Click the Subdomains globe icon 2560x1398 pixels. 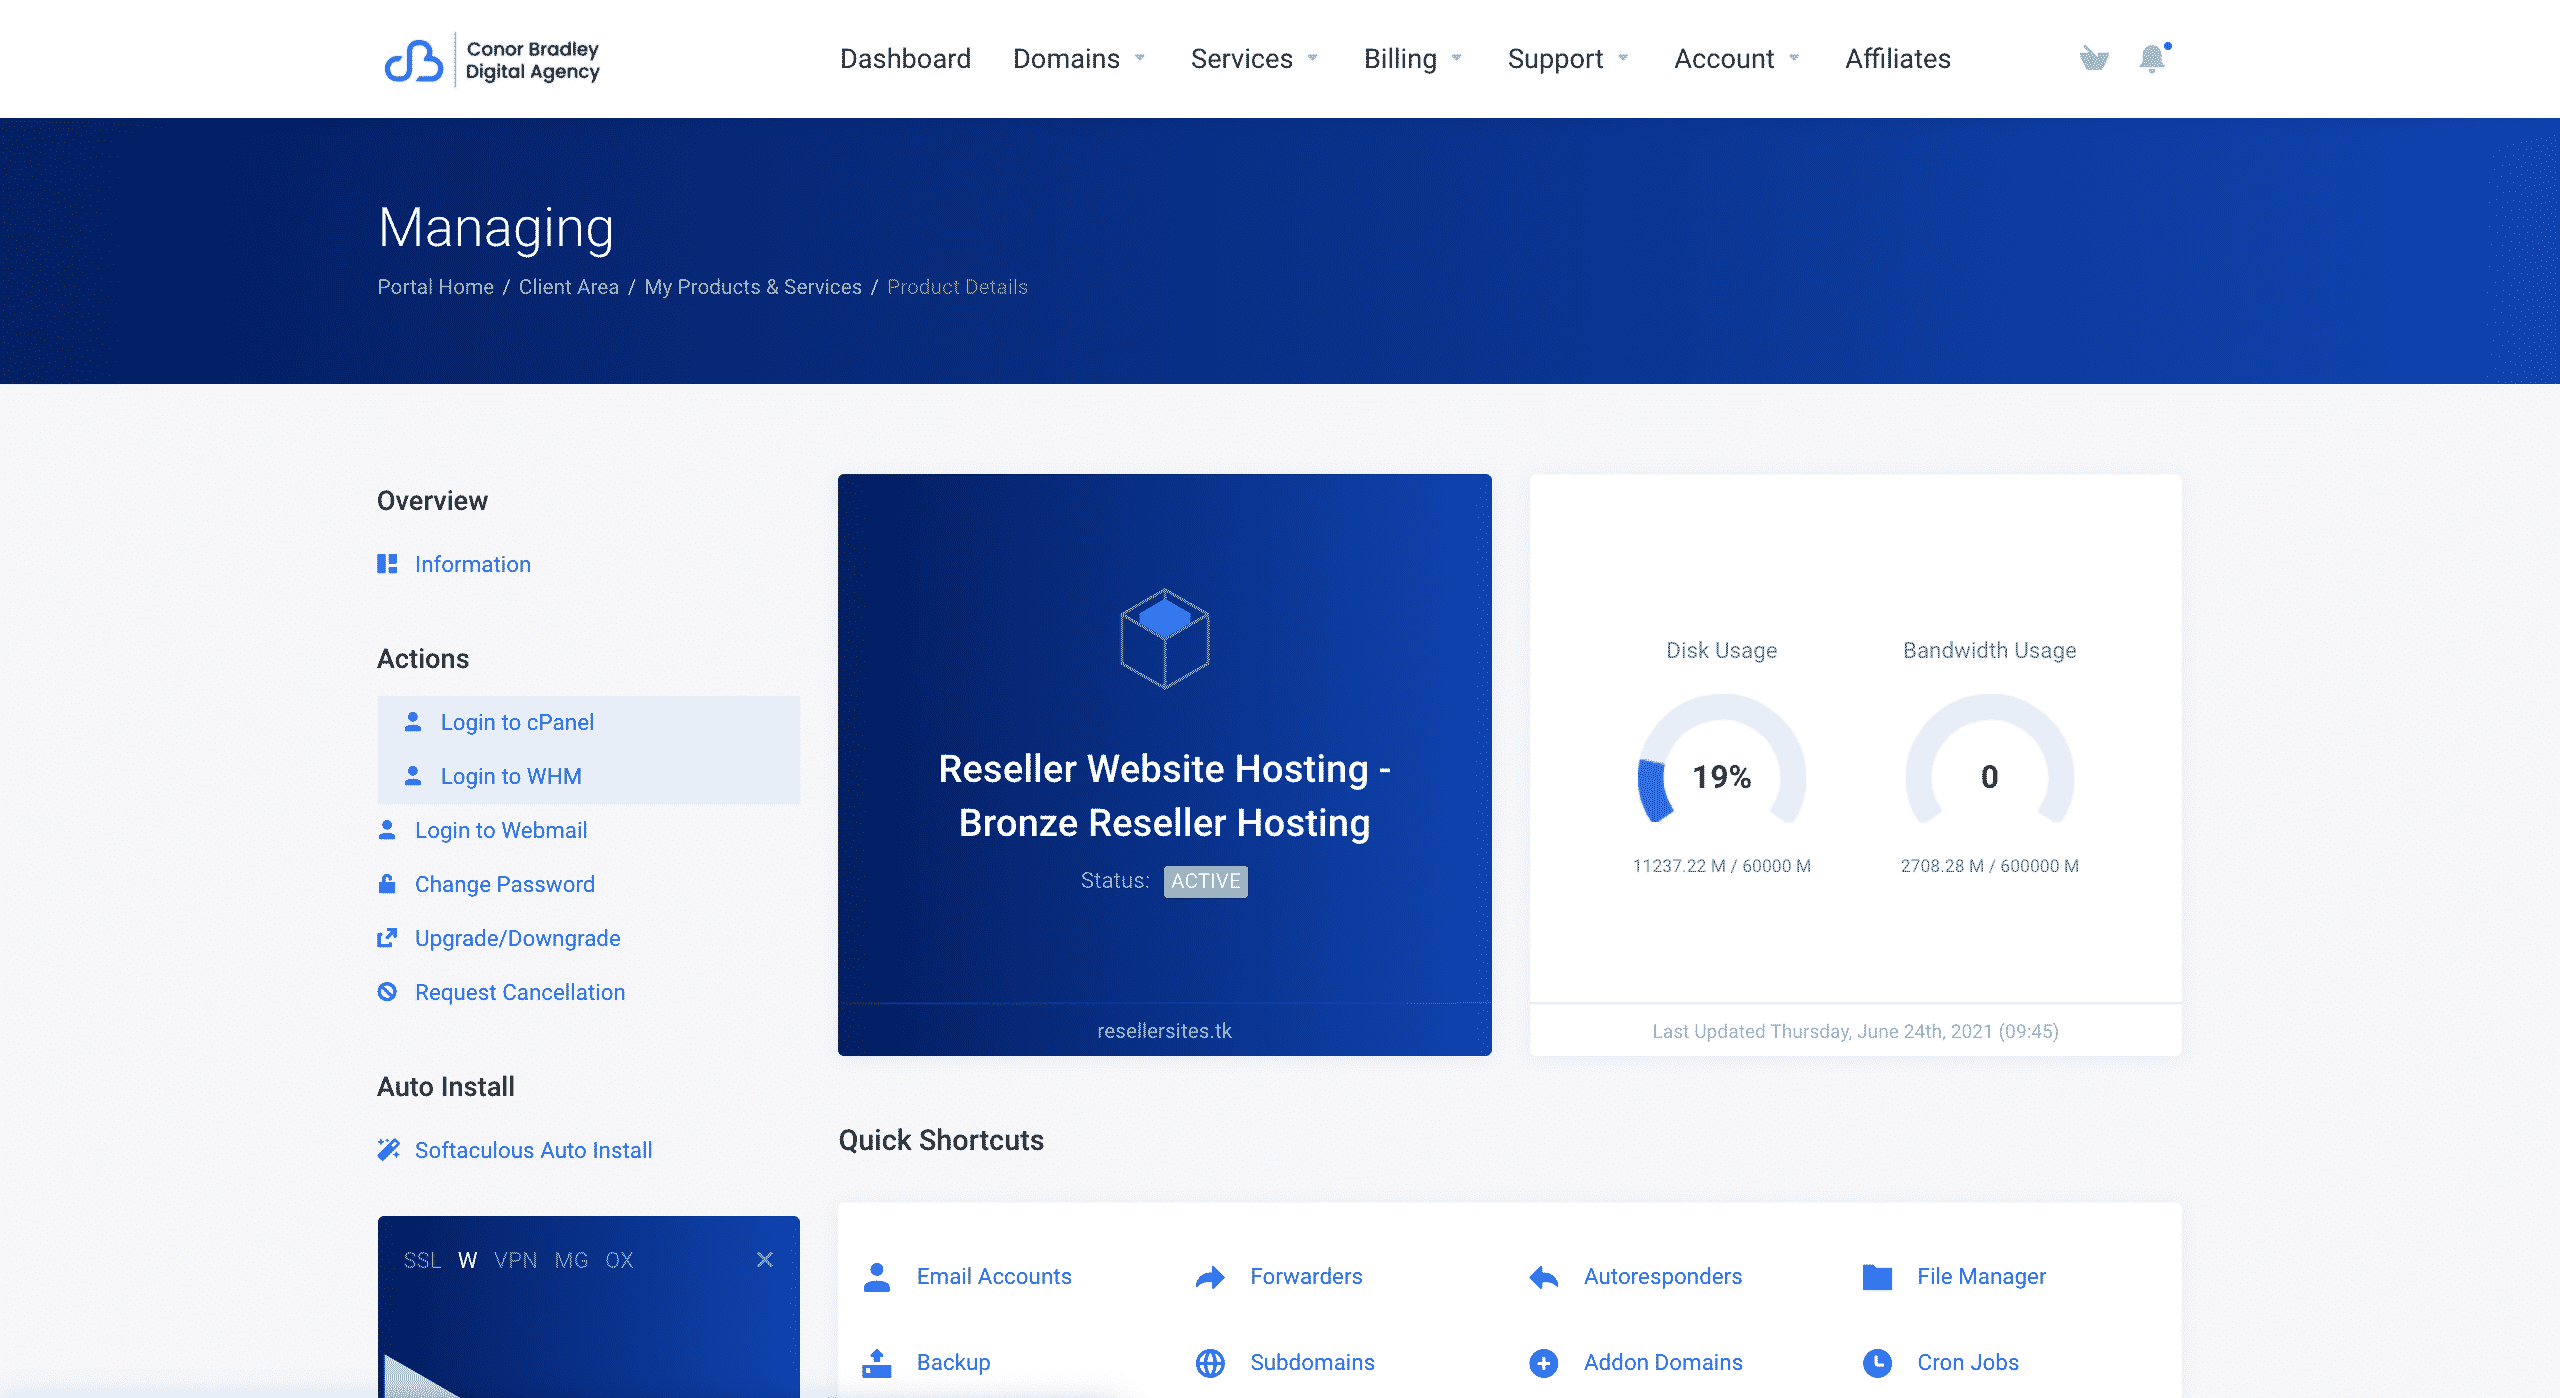click(1210, 1363)
